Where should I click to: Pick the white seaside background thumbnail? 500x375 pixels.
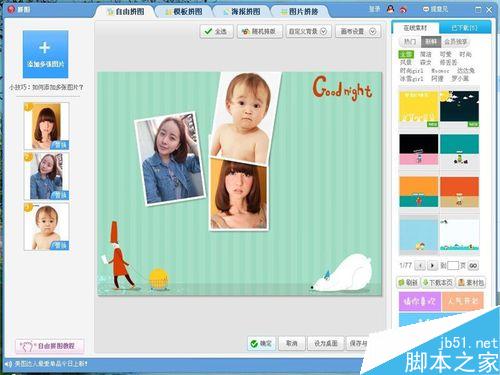click(x=459, y=234)
